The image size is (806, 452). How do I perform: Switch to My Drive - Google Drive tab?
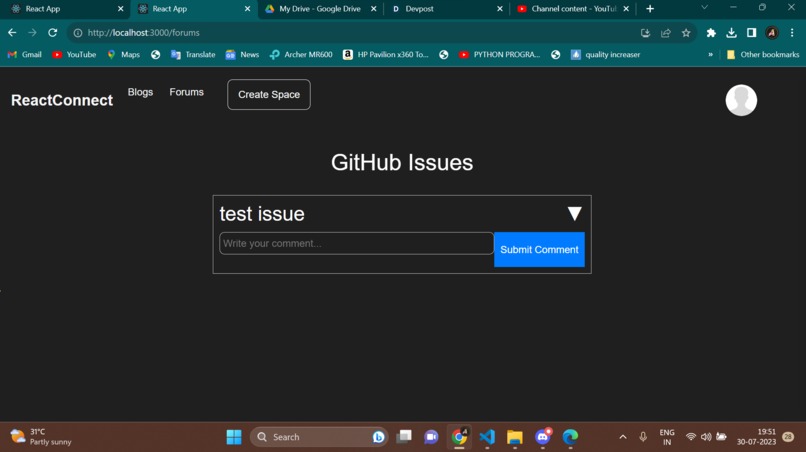(x=319, y=9)
